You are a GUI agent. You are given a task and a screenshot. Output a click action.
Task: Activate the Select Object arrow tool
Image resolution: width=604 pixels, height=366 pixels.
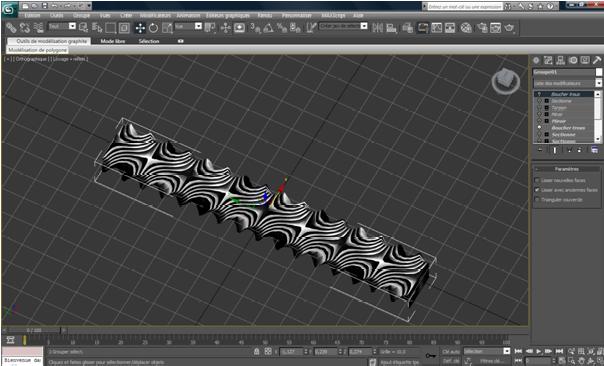[83, 27]
